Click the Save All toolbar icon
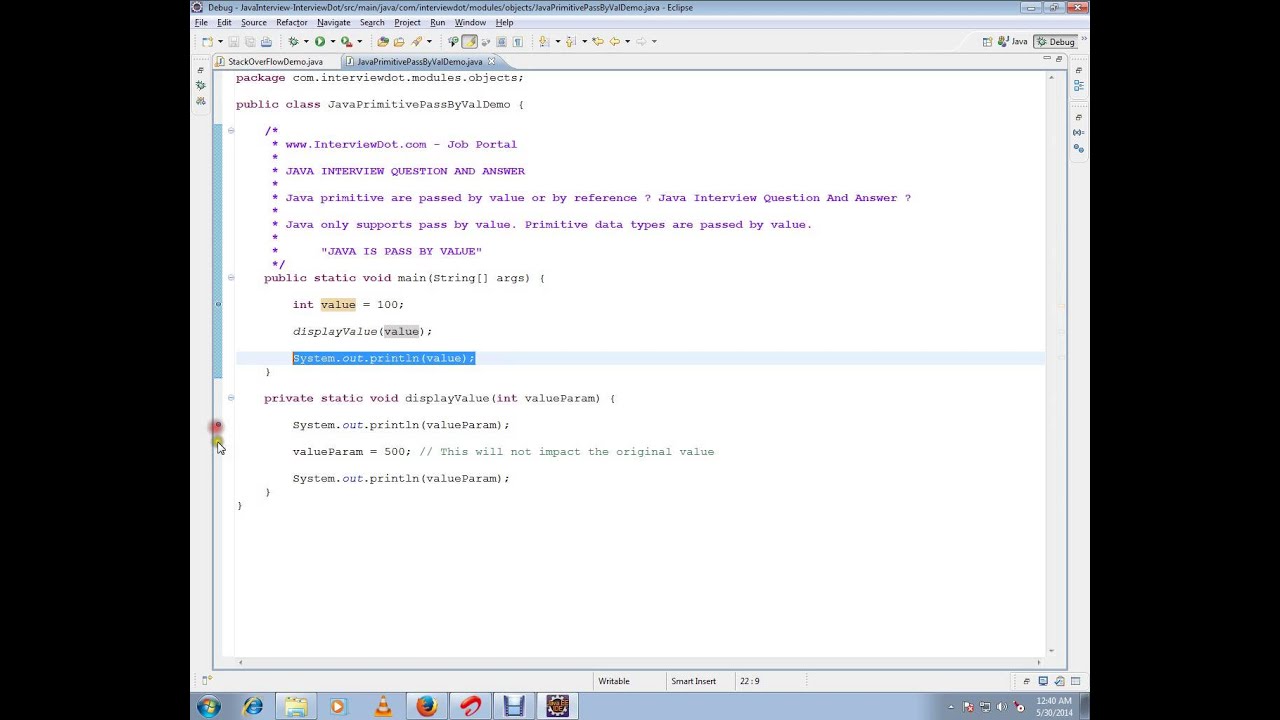 tap(250, 41)
